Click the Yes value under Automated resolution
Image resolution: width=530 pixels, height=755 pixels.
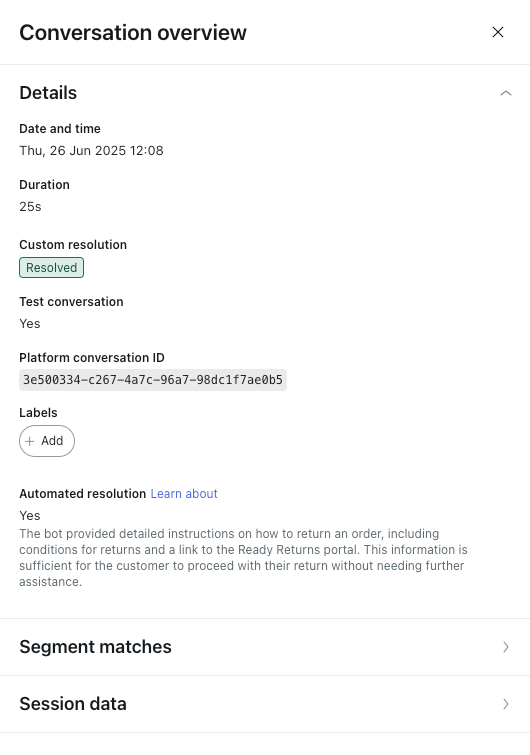[30, 516]
